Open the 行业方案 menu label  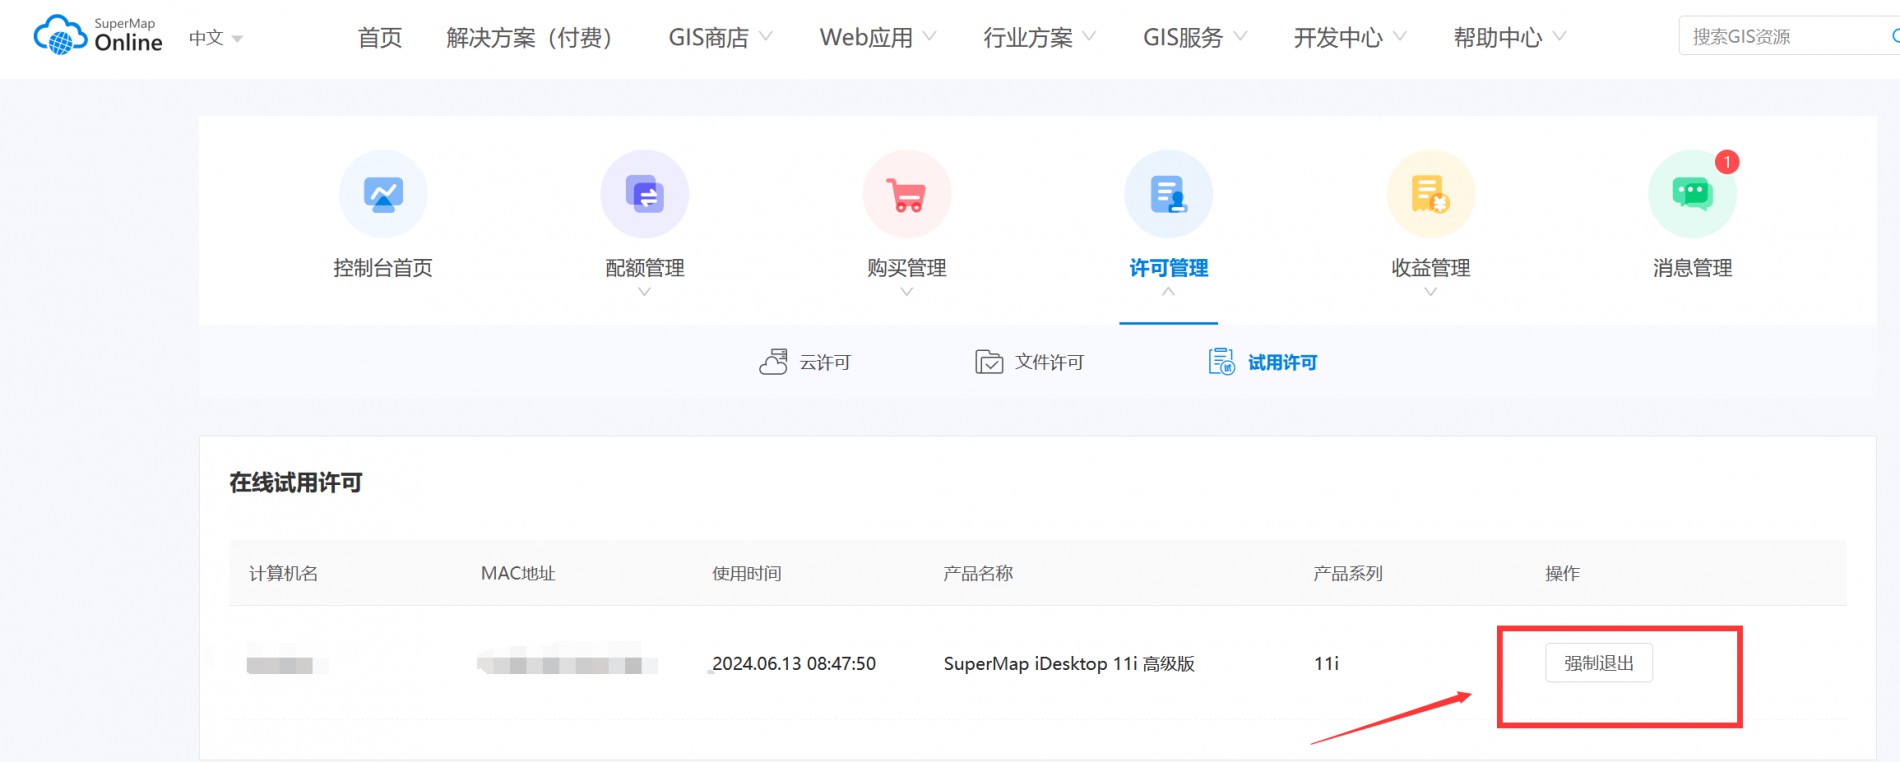point(1028,38)
